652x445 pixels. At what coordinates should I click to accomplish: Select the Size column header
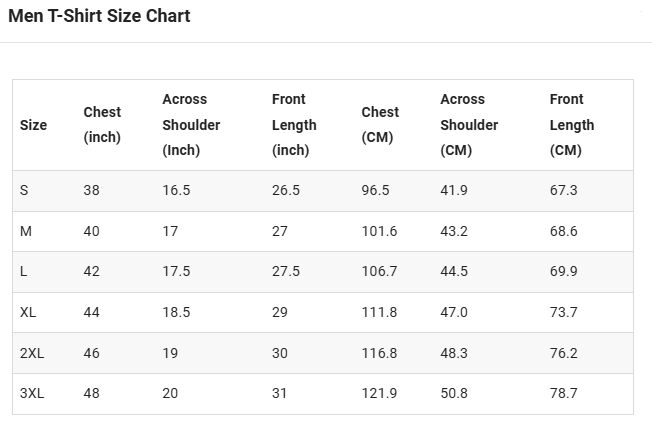tap(33, 125)
